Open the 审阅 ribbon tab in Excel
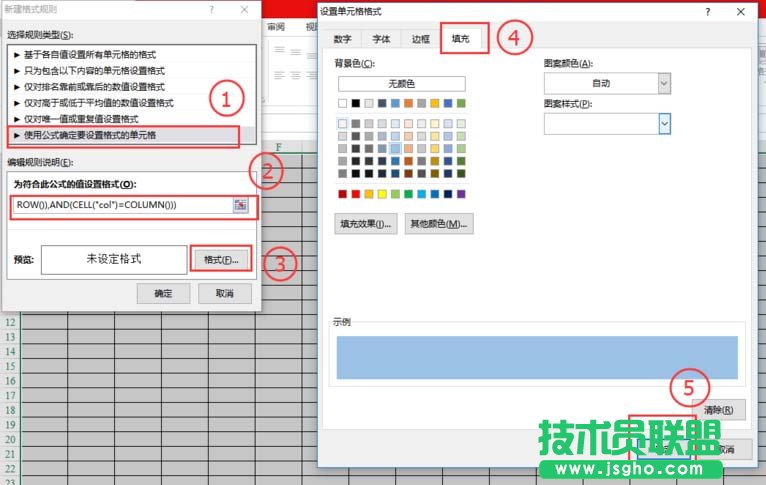 pyautogui.click(x=276, y=27)
